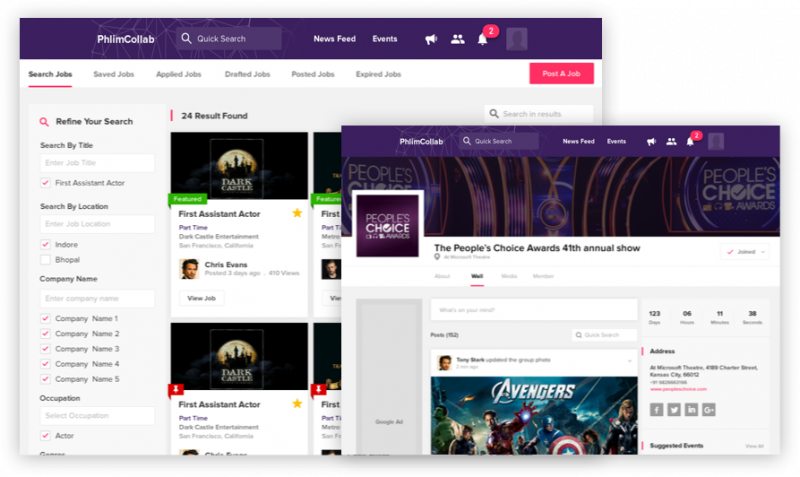This screenshot has height=477, width=800.
Task: Uncheck Company Name 1 checkbox
Action: point(45,318)
